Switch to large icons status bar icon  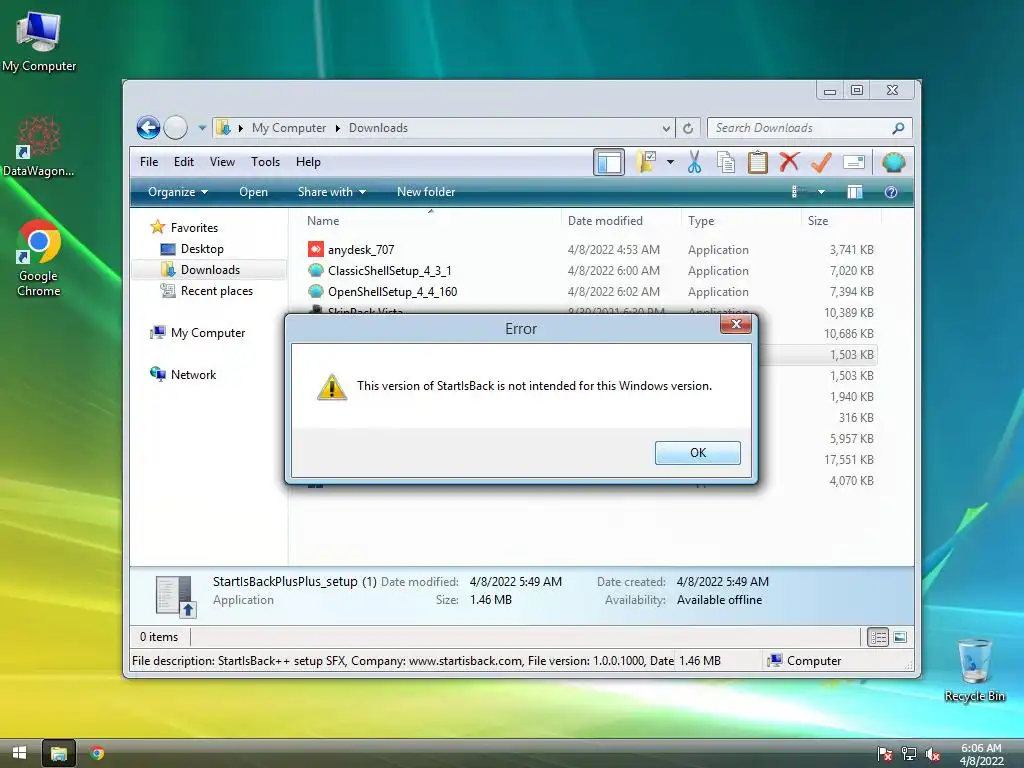(x=900, y=637)
